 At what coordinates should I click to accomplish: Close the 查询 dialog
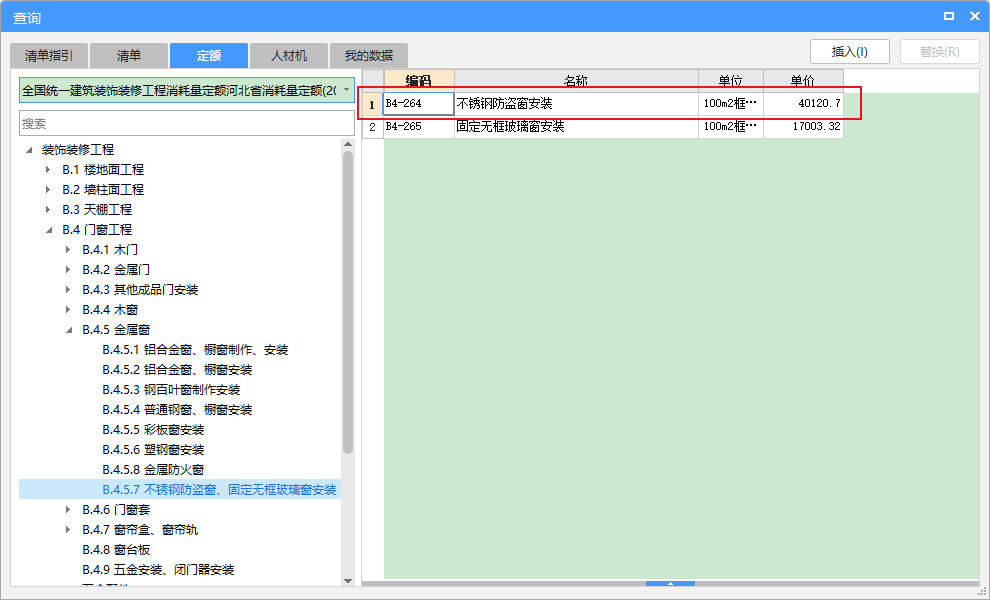coord(975,16)
